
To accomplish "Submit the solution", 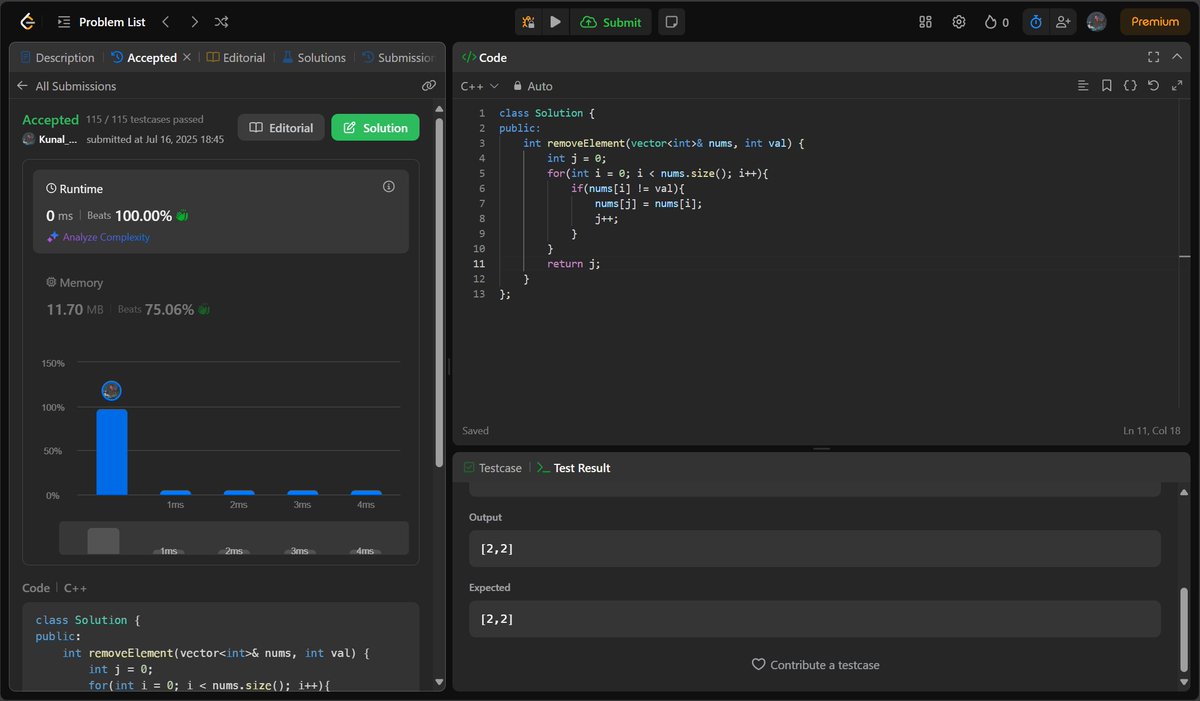I will point(611,22).
